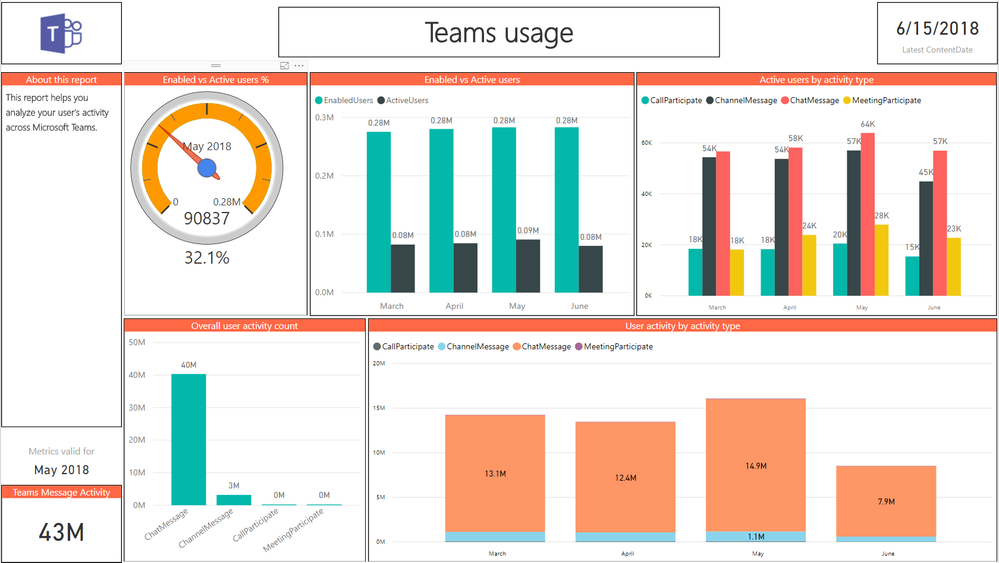Select April ActiveUsers dark bar

(x=465, y=267)
